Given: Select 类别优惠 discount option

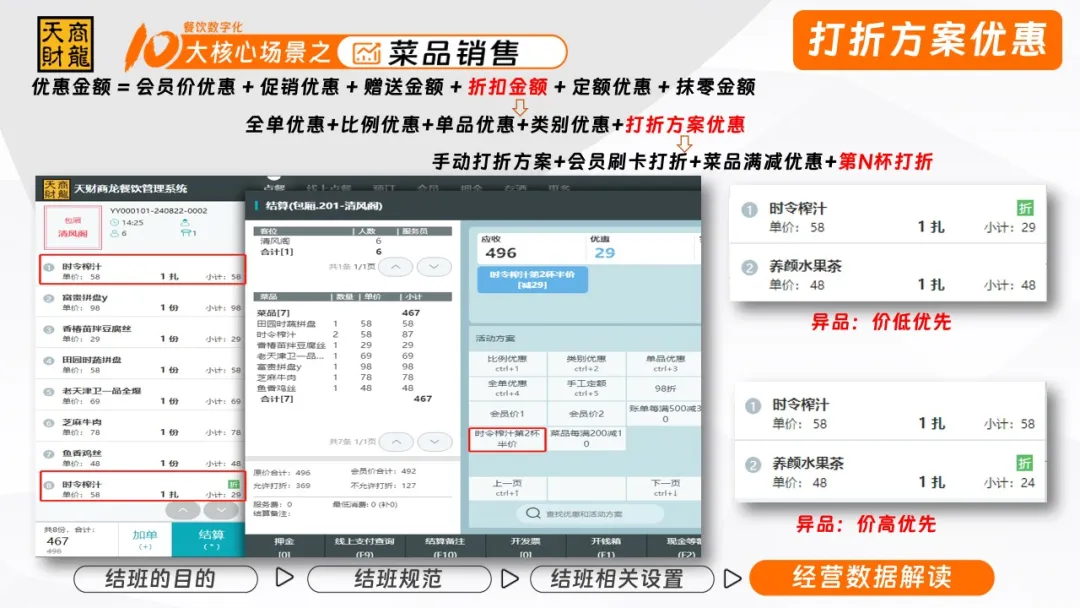Looking at the screenshot, I should pyautogui.click(x=586, y=363).
